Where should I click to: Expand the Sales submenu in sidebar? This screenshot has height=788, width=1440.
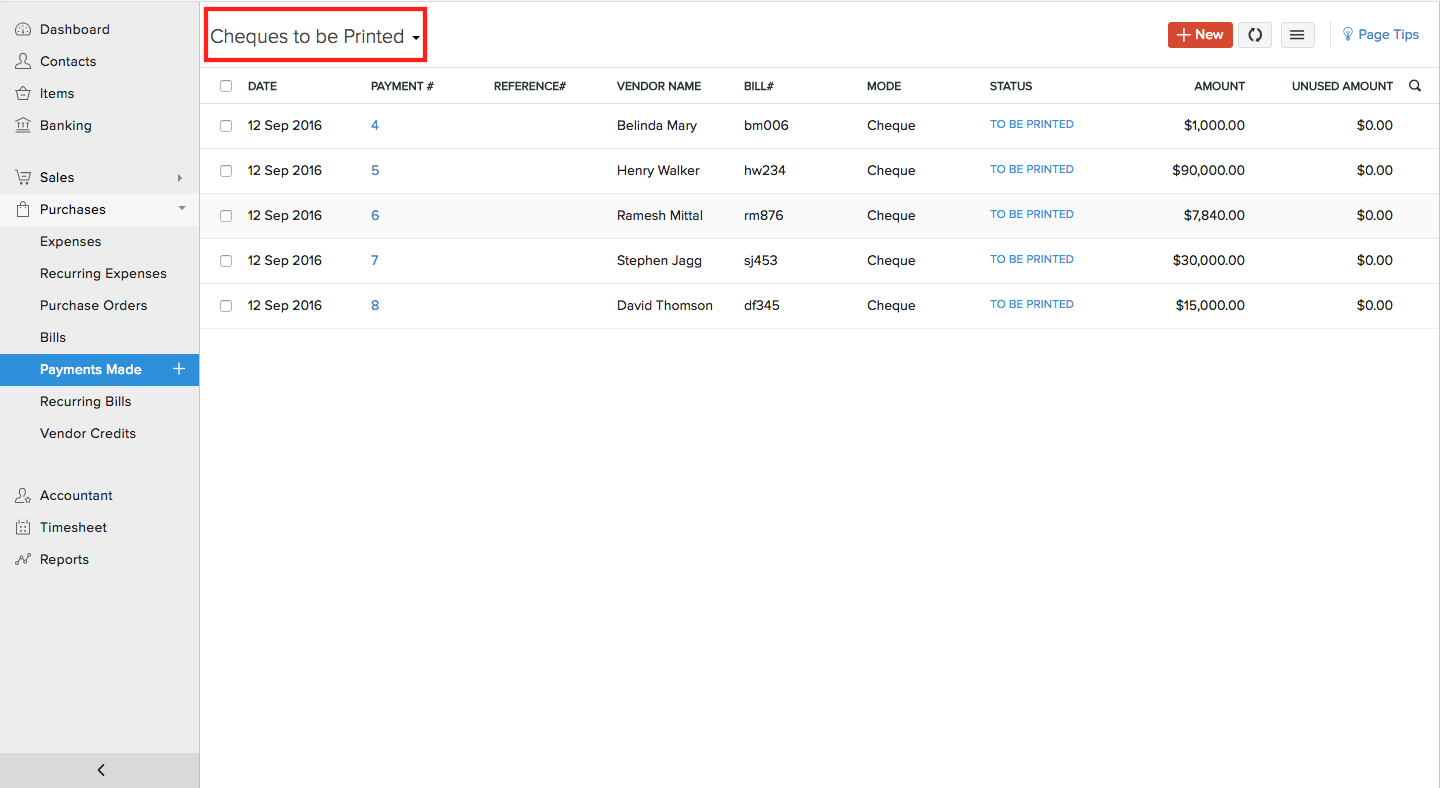pos(180,177)
